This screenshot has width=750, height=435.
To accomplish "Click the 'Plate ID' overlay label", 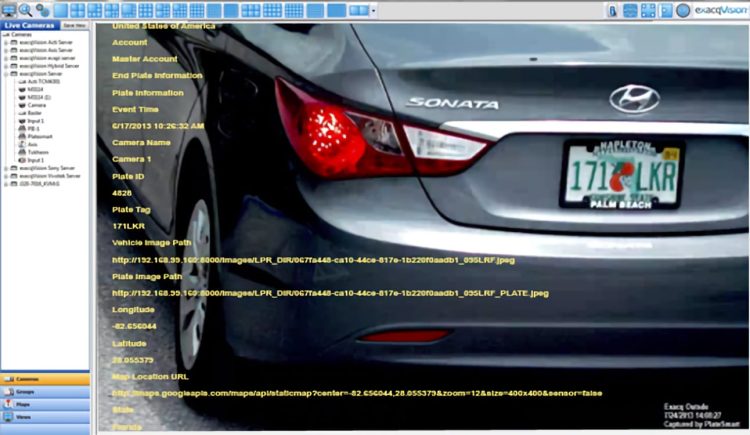I will [128, 177].
